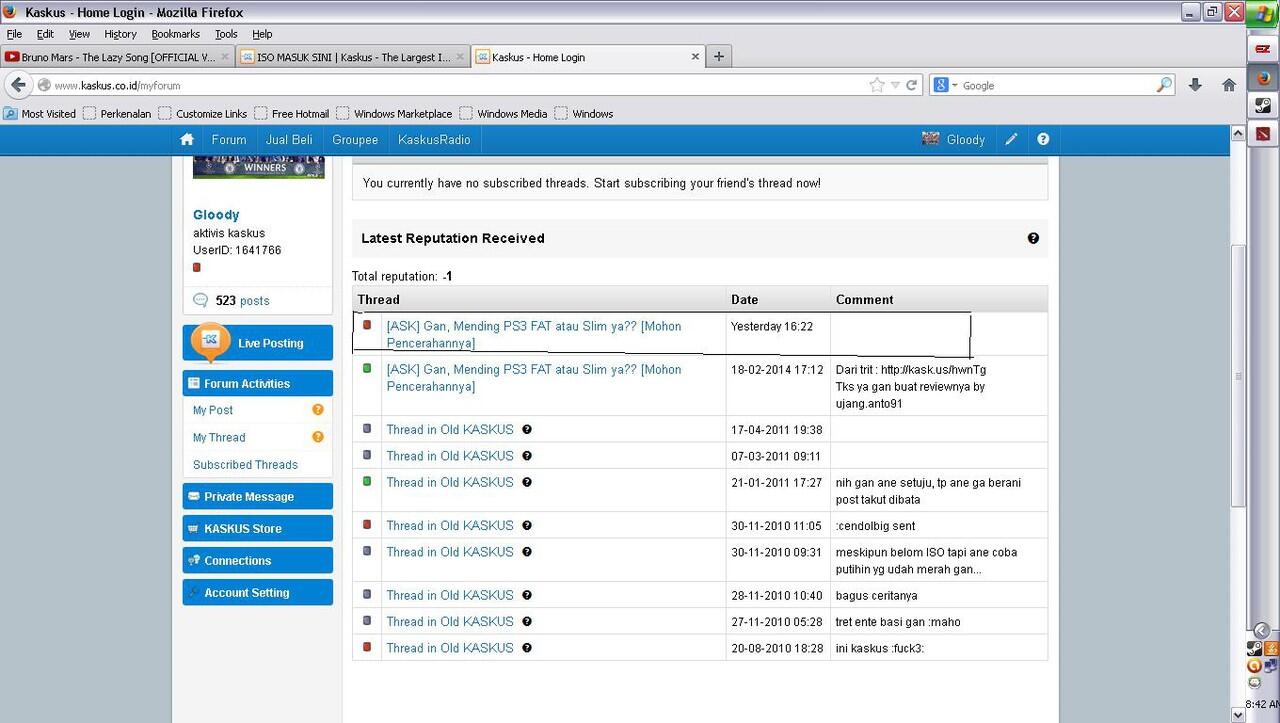Open the File menu
1280x723 pixels.
(14, 34)
